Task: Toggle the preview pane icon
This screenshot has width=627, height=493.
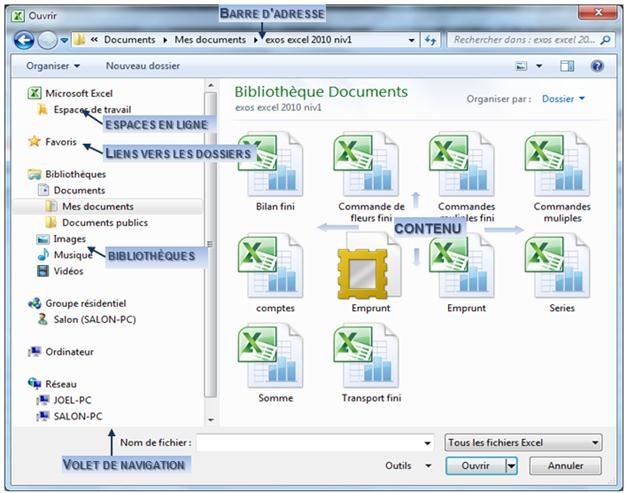Action: pyautogui.click(x=567, y=66)
